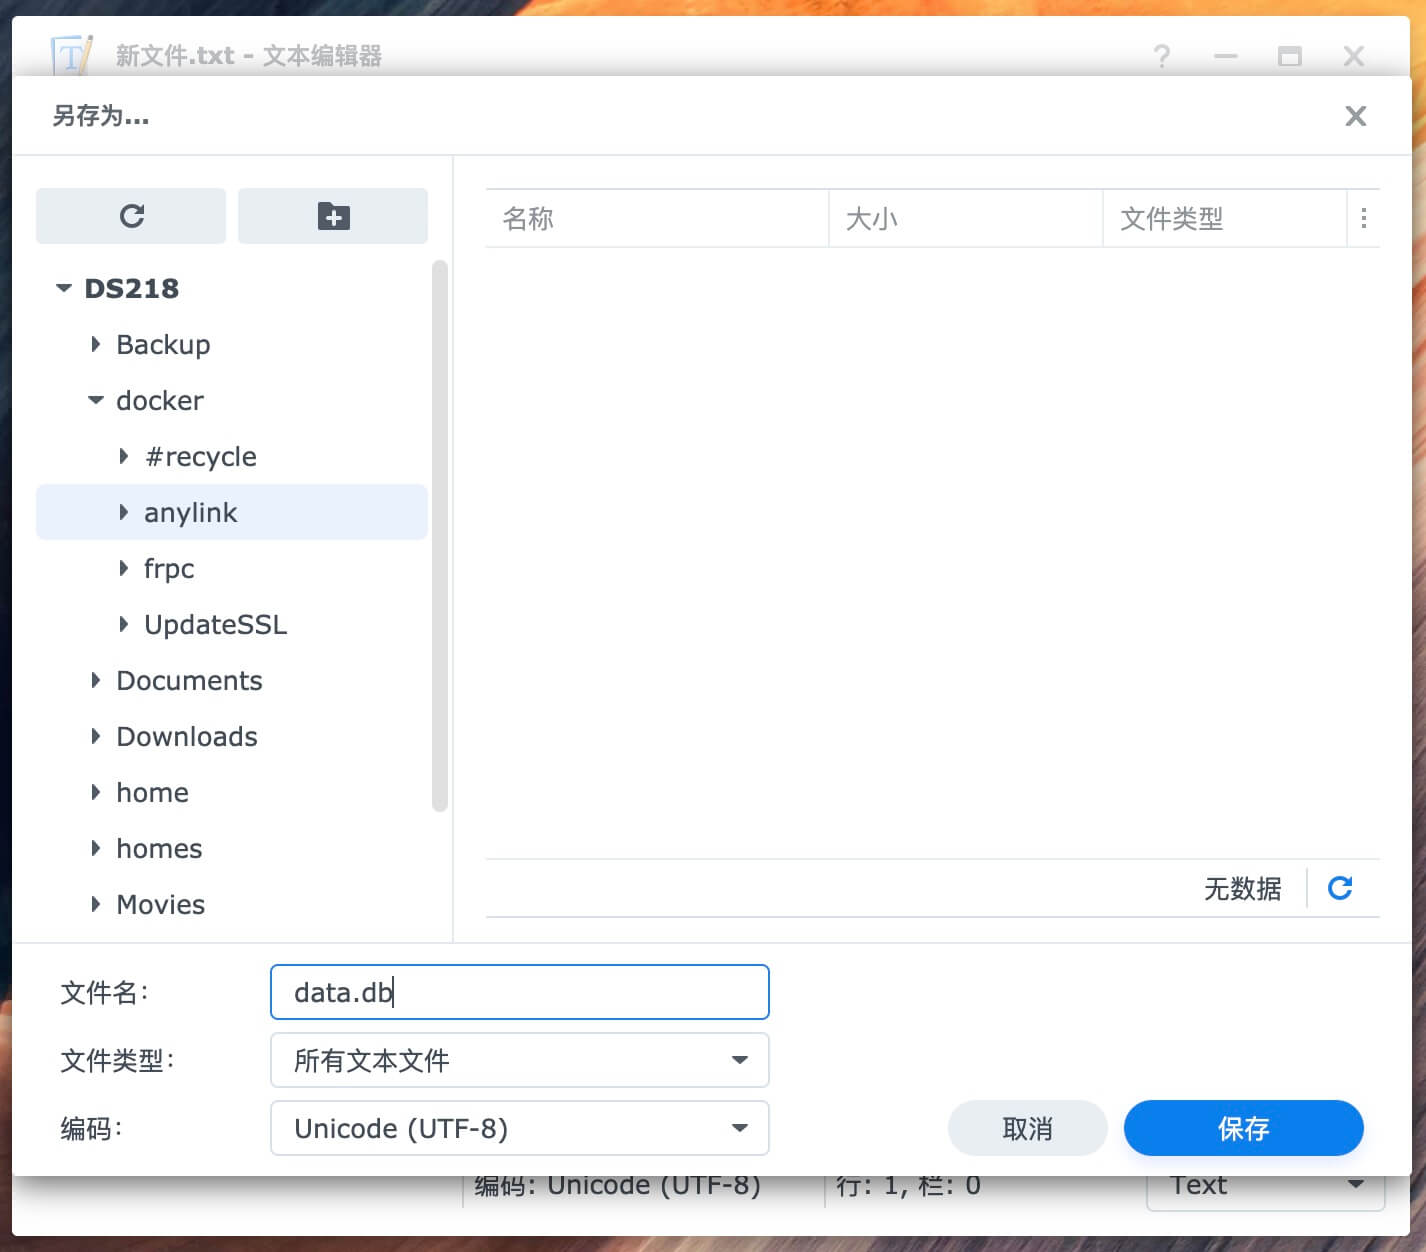
Task: Click the refresh icon above the folder tree
Action: (131, 216)
